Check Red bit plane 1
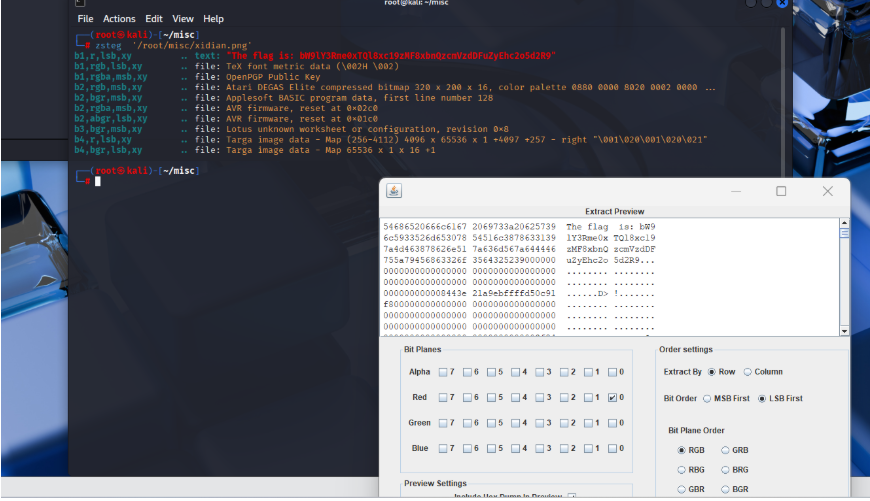Image resolution: width=870 pixels, height=501 pixels. coord(588,398)
